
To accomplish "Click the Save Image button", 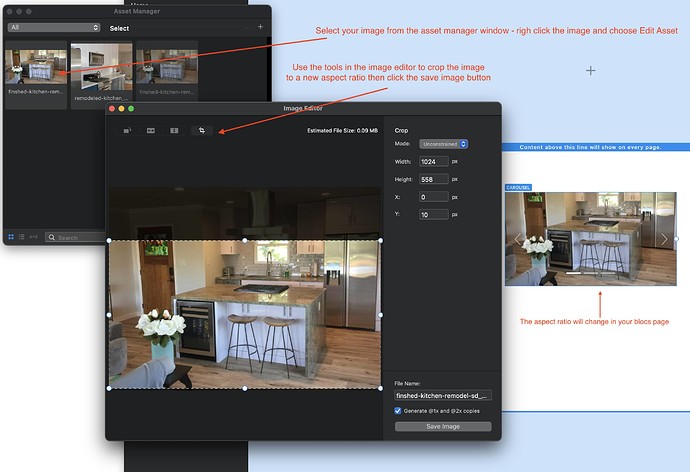I will coord(443,426).
